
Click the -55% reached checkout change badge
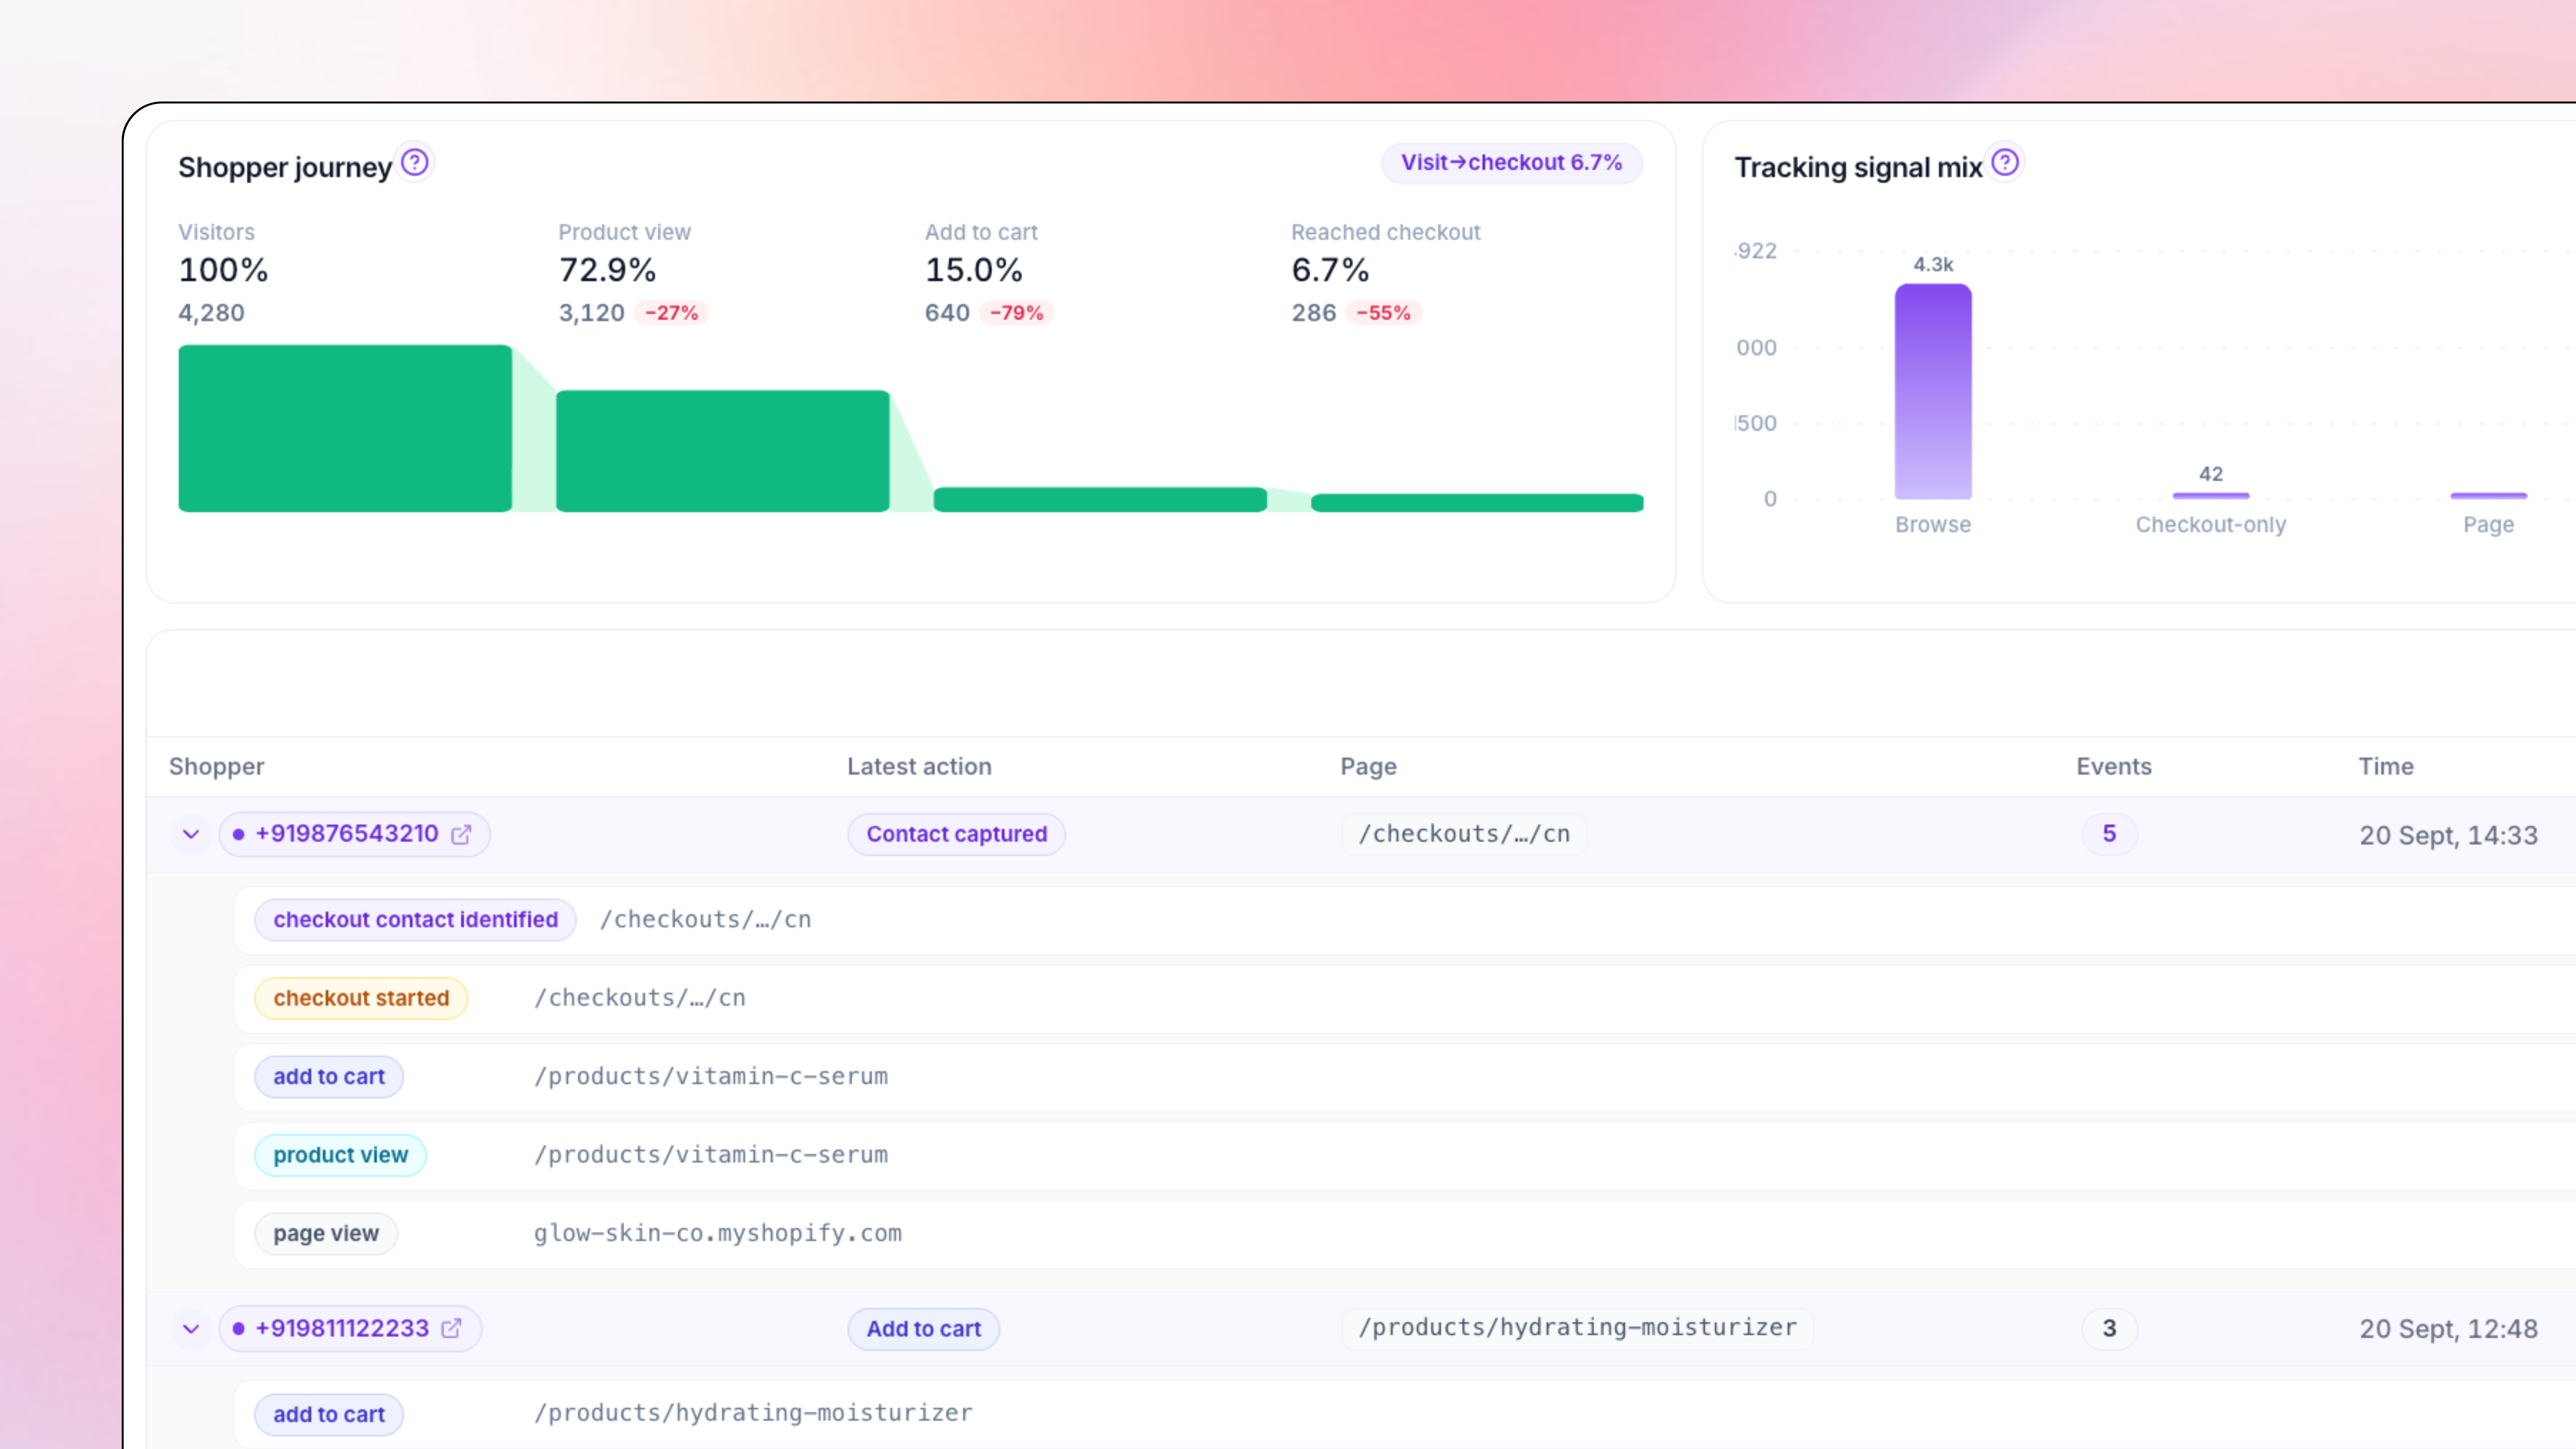coord(1384,313)
